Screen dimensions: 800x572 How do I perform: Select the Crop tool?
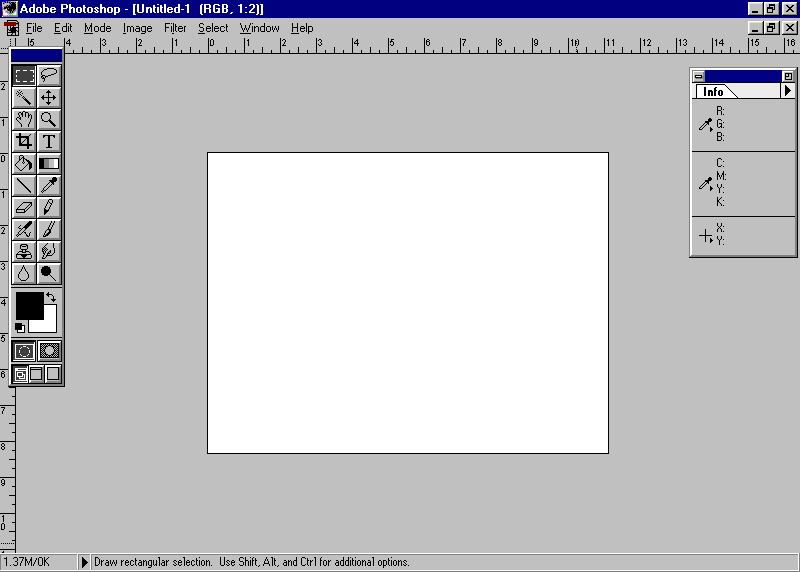pyautogui.click(x=24, y=141)
